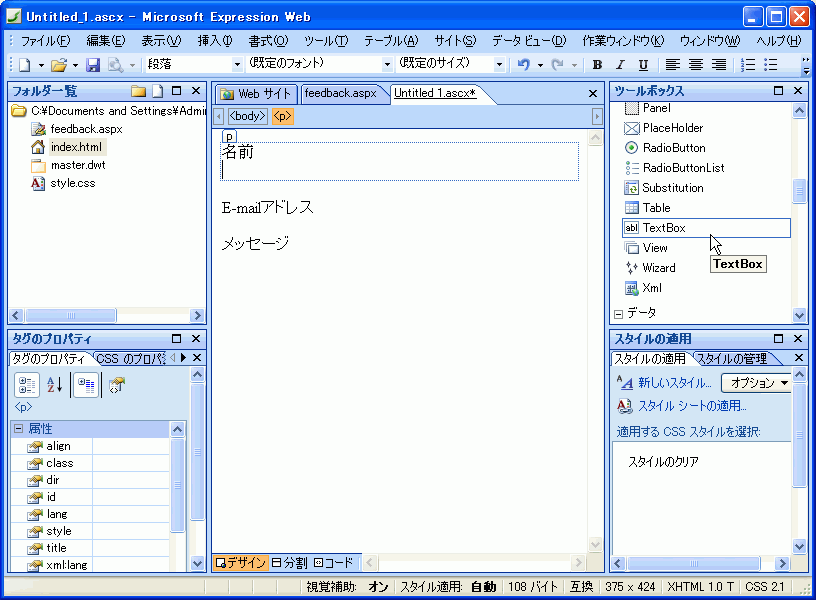Toggle italic formatting
816x600 pixels.
click(620, 65)
